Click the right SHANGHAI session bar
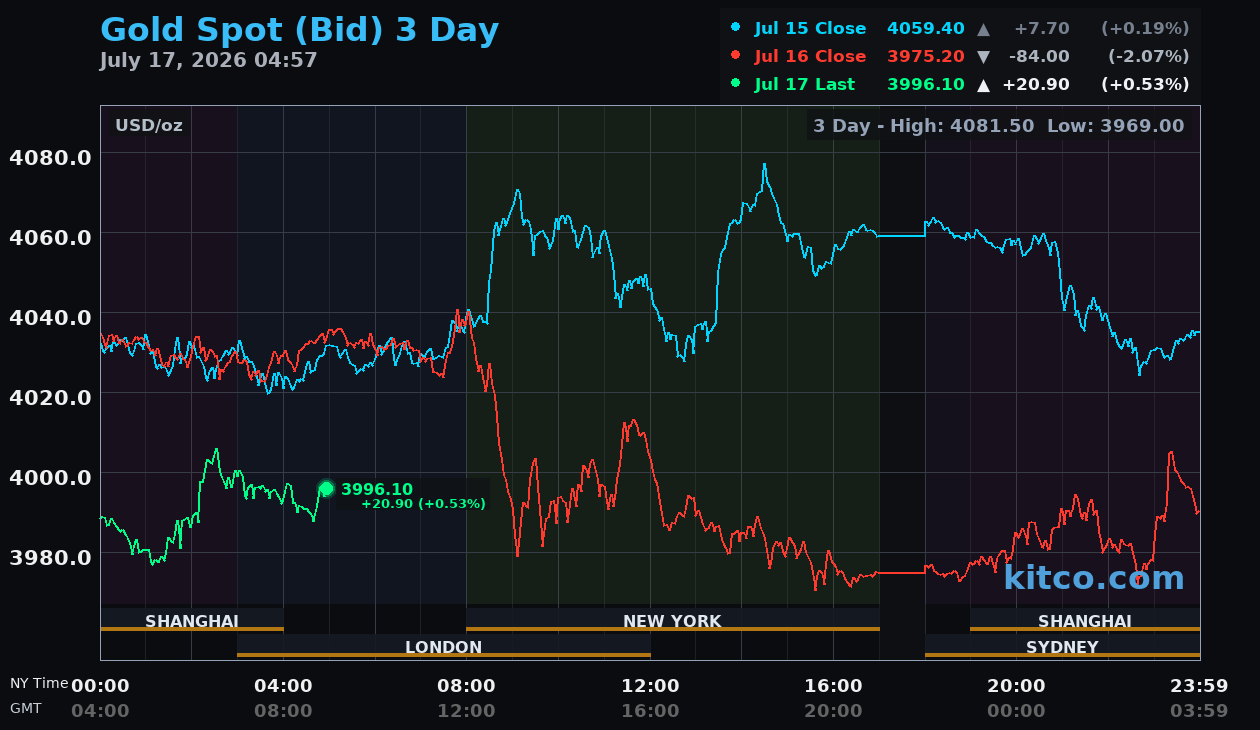1260x730 pixels. 1085,620
